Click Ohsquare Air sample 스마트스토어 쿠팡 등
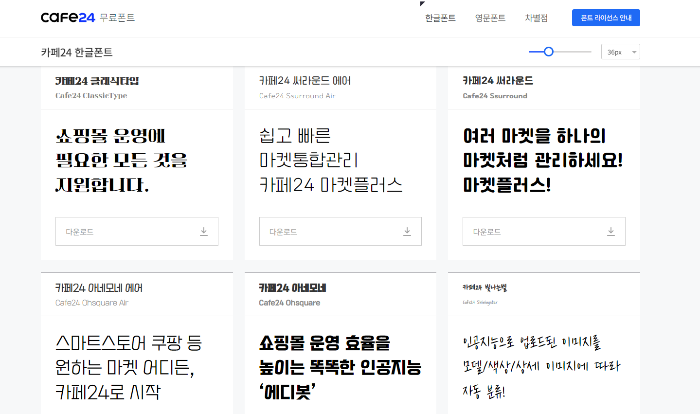700x414 pixels. 129,343
